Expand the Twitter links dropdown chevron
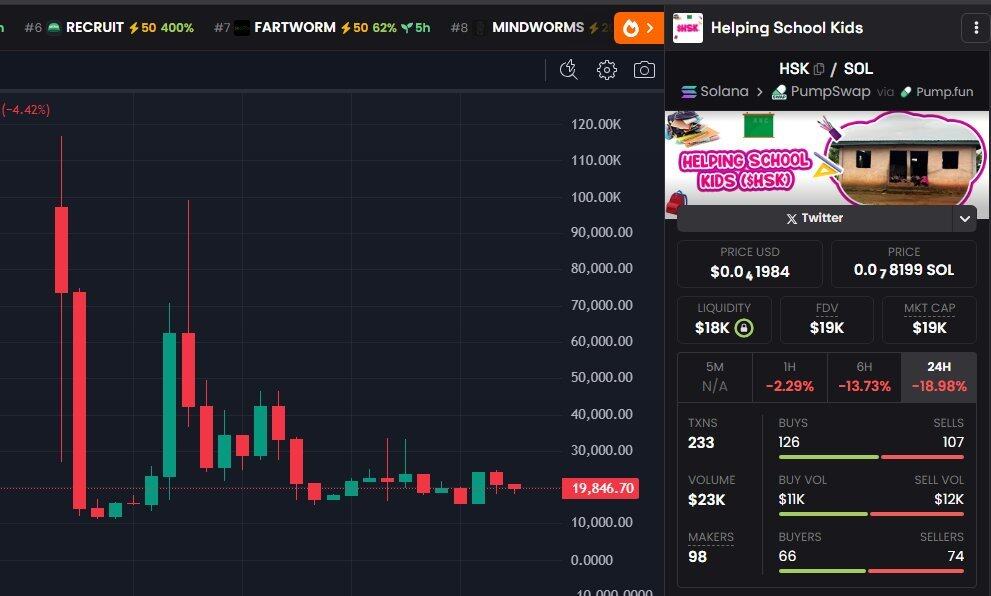The image size is (991, 596). click(x=964, y=219)
